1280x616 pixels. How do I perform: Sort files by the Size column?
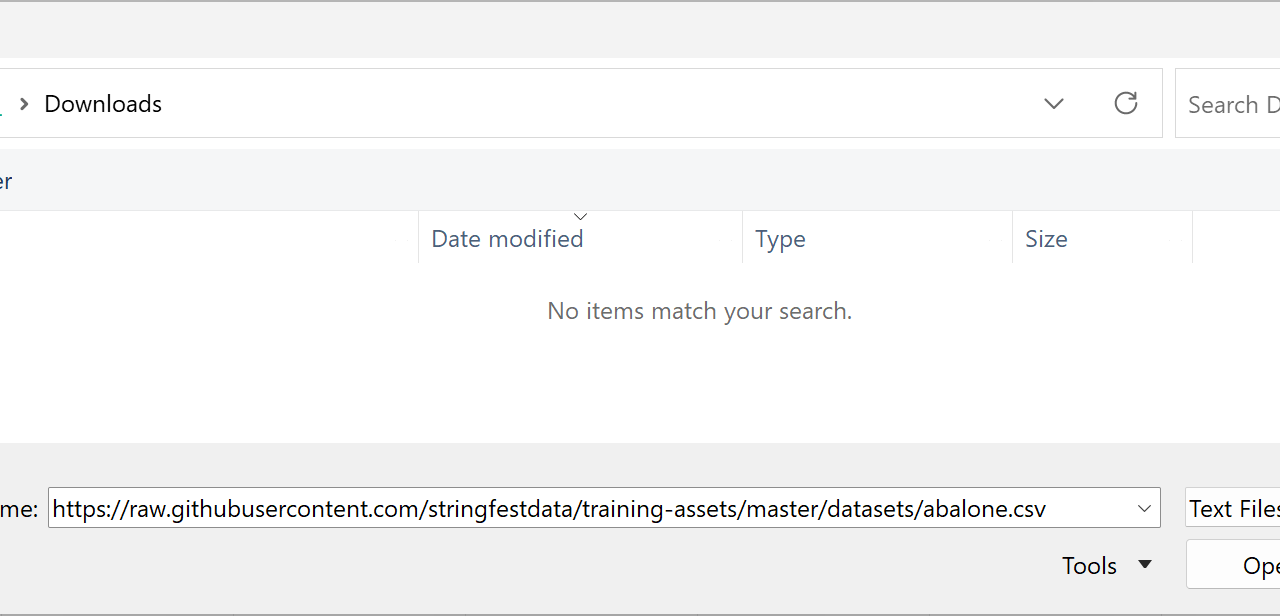click(x=1046, y=239)
